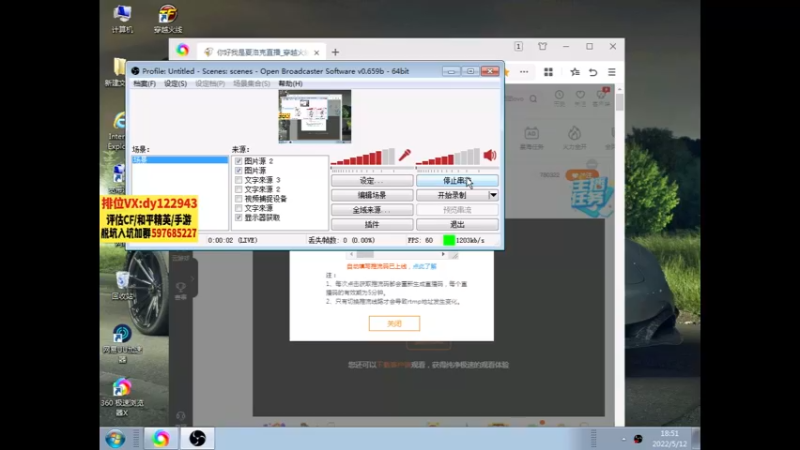Switch to the 360 browser taskbar icon
The height and width of the screenshot is (450, 800).
(x=161, y=439)
